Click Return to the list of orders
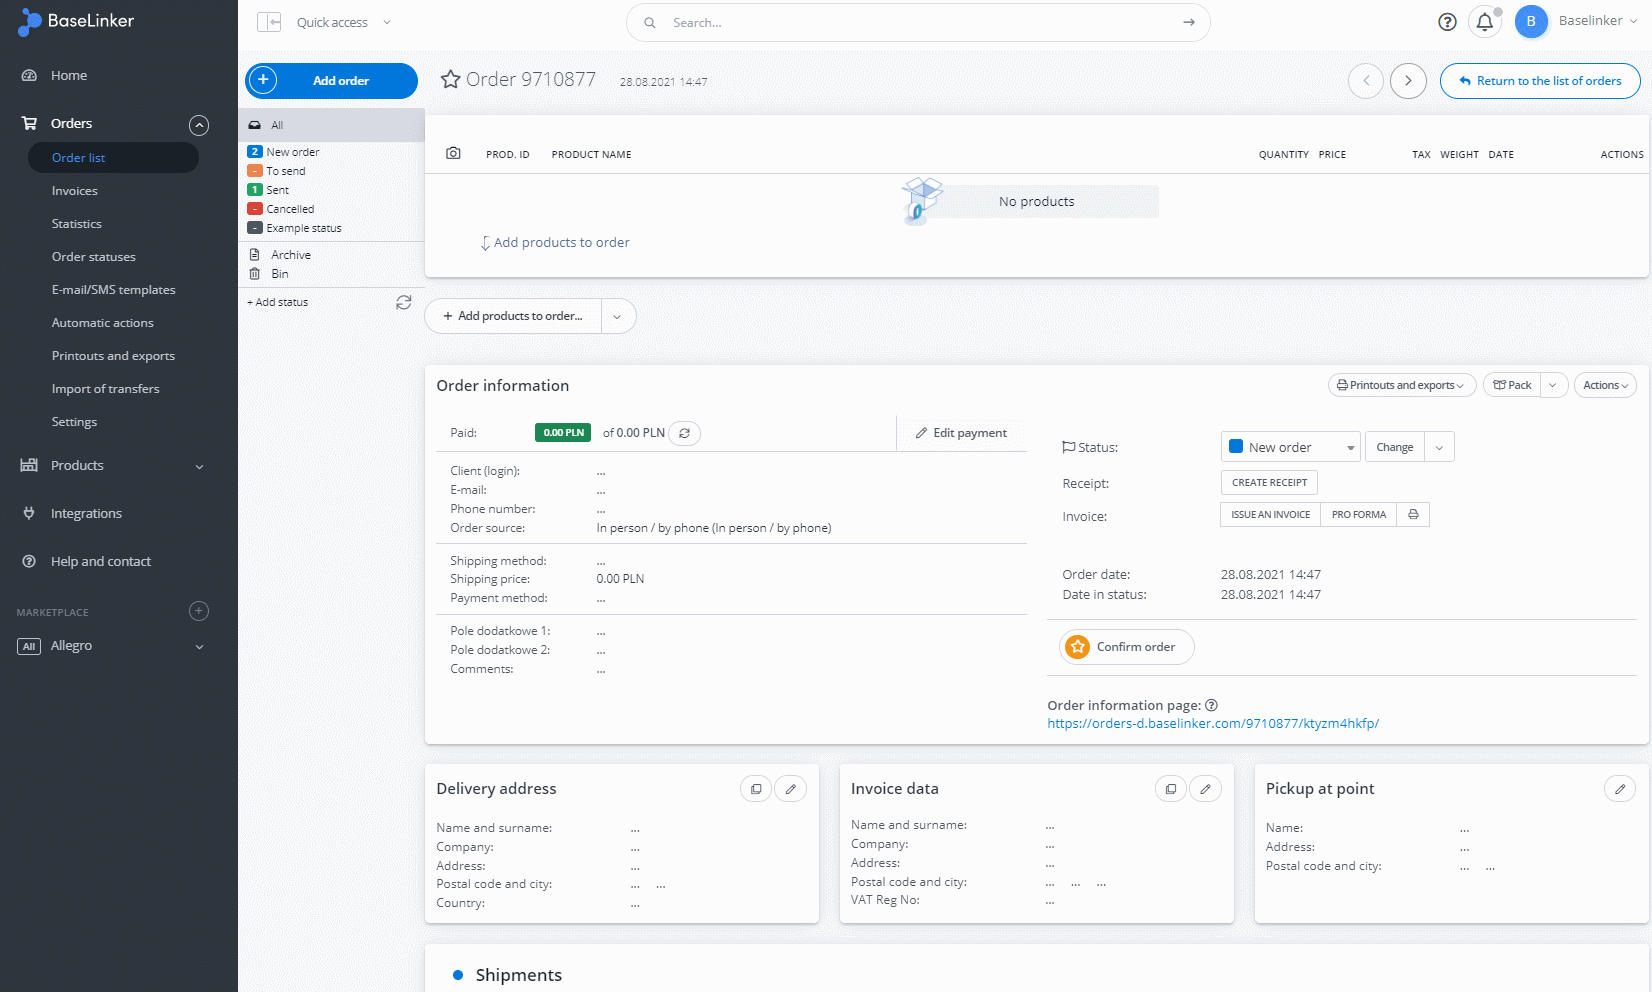The height and width of the screenshot is (992, 1652). coord(1540,81)
